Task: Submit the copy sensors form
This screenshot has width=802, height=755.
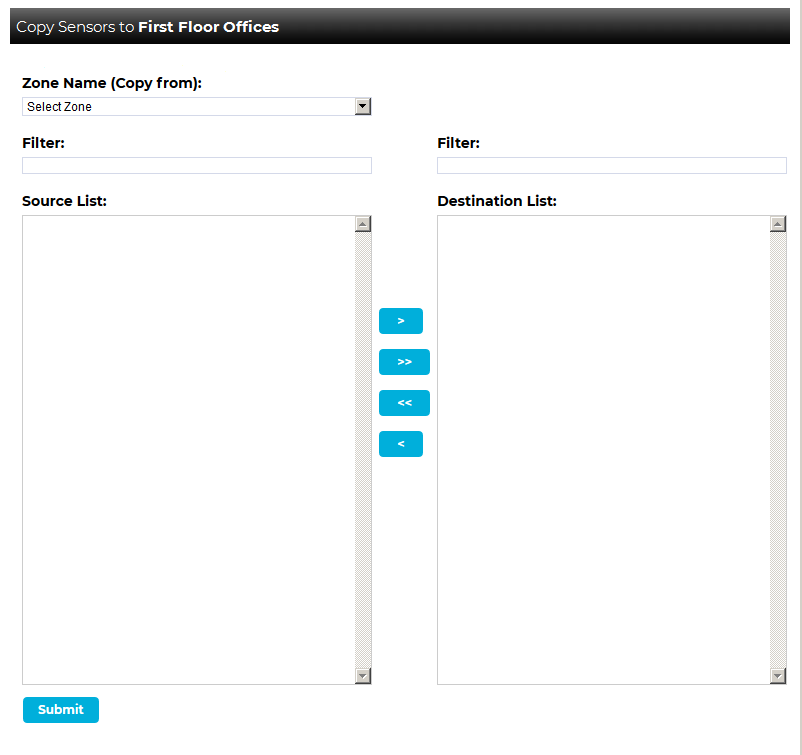Action: tap(61, 710)
